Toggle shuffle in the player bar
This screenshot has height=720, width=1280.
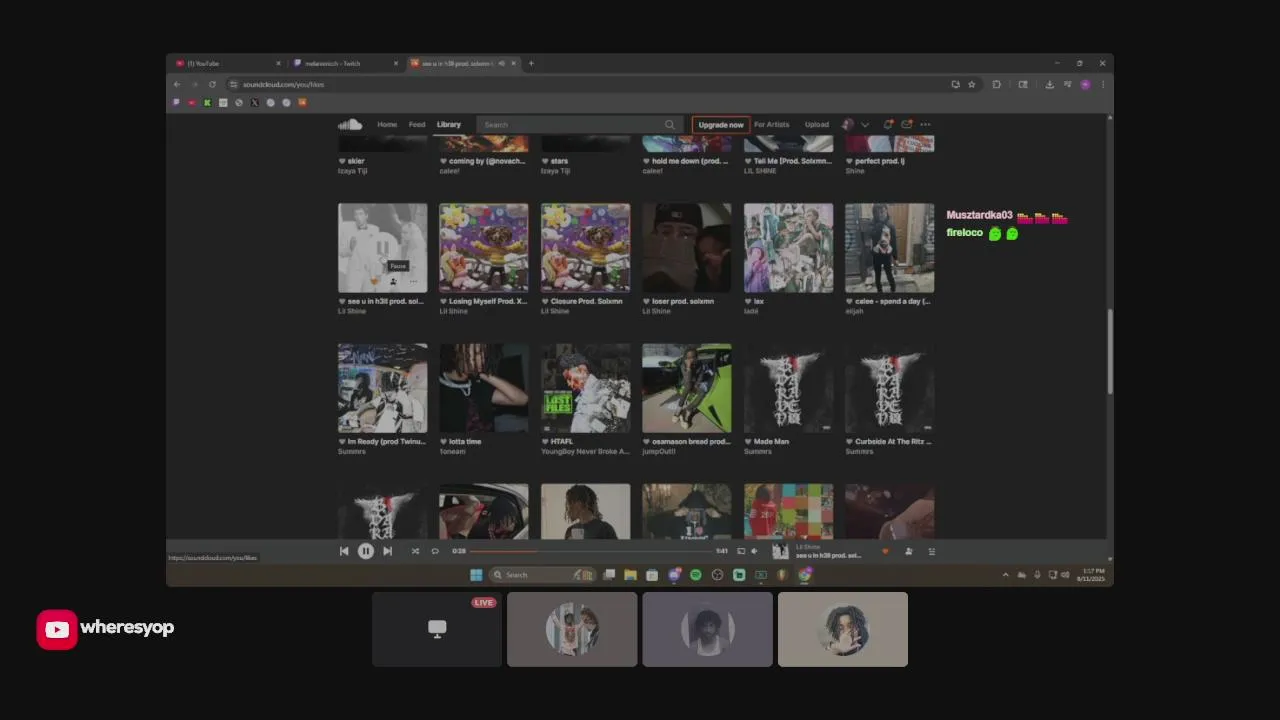click(415, 551)
